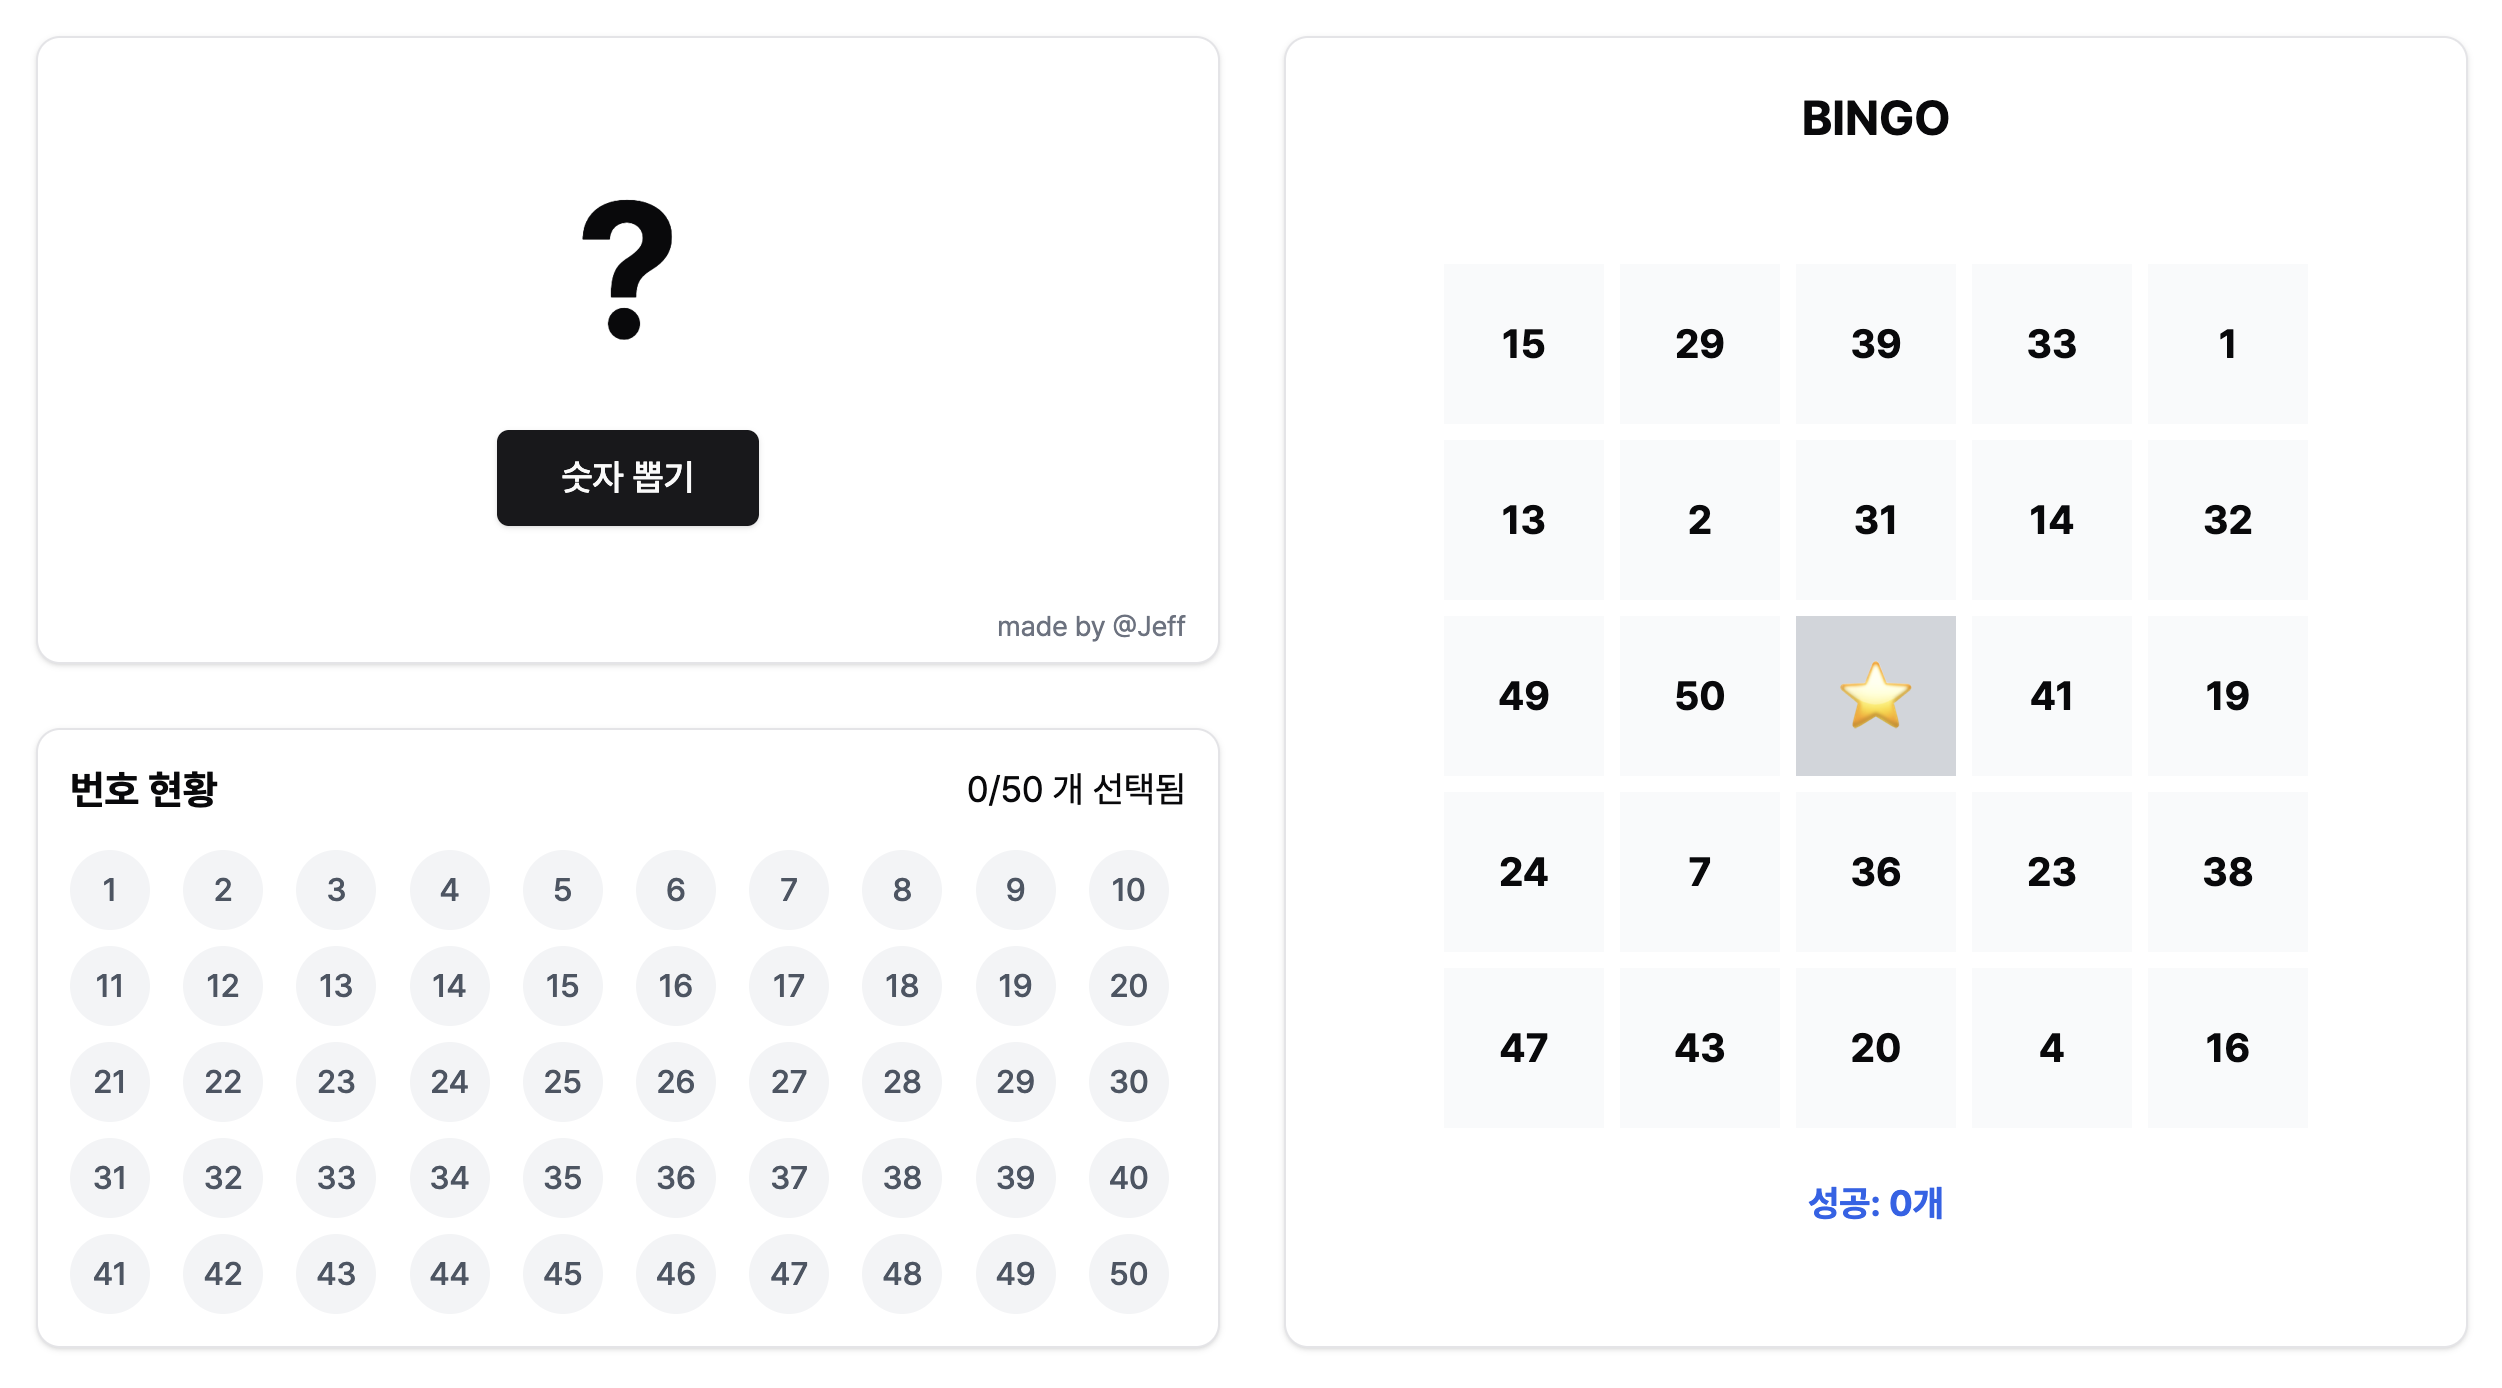Click the 0/50 개 선택됨 counter text
The image size is (2502, 1388).
1075,790
